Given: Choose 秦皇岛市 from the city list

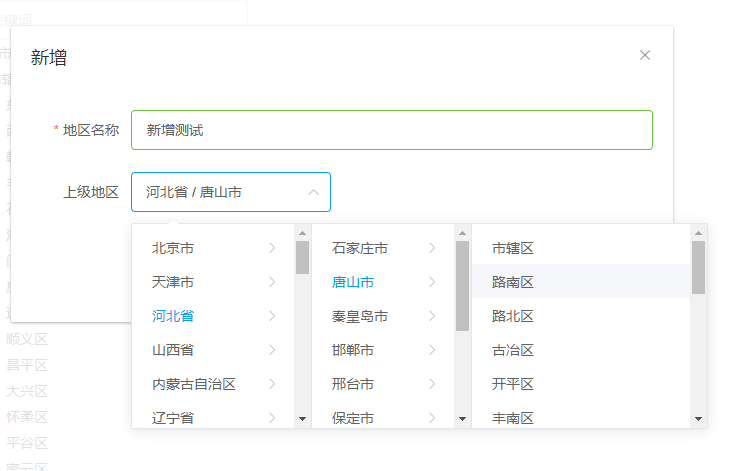Looking at the screenshot, I should tap(360, 316).
